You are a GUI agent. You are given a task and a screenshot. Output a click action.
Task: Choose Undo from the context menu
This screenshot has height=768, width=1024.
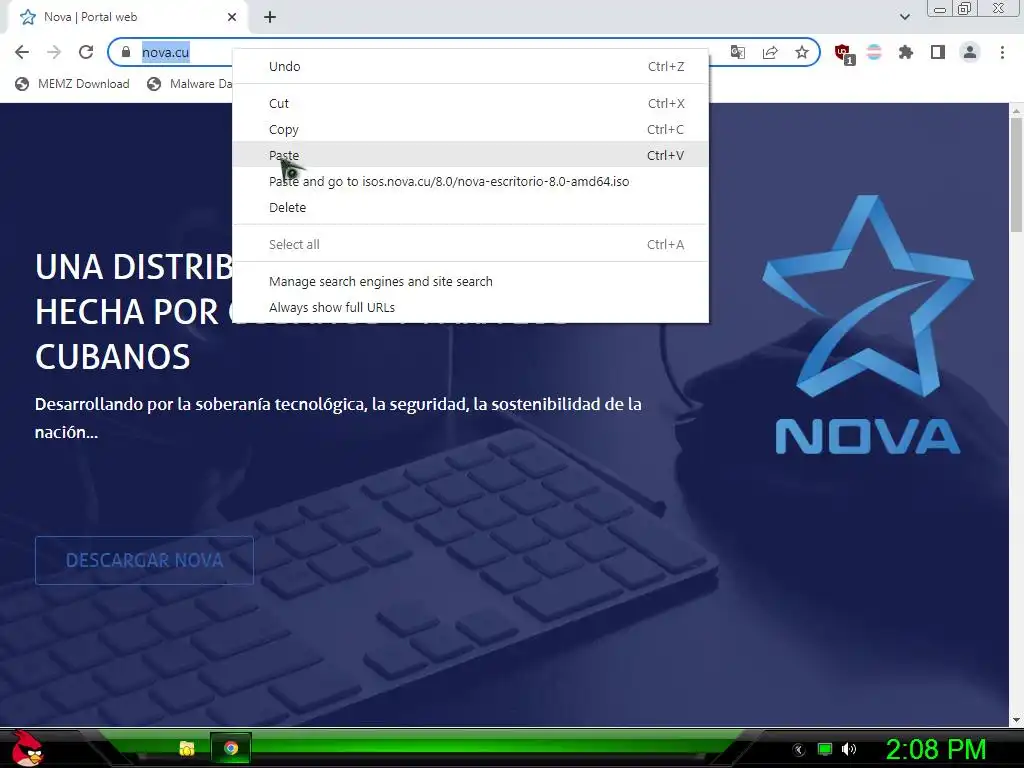pyautogui.click(x=470, y=67)
